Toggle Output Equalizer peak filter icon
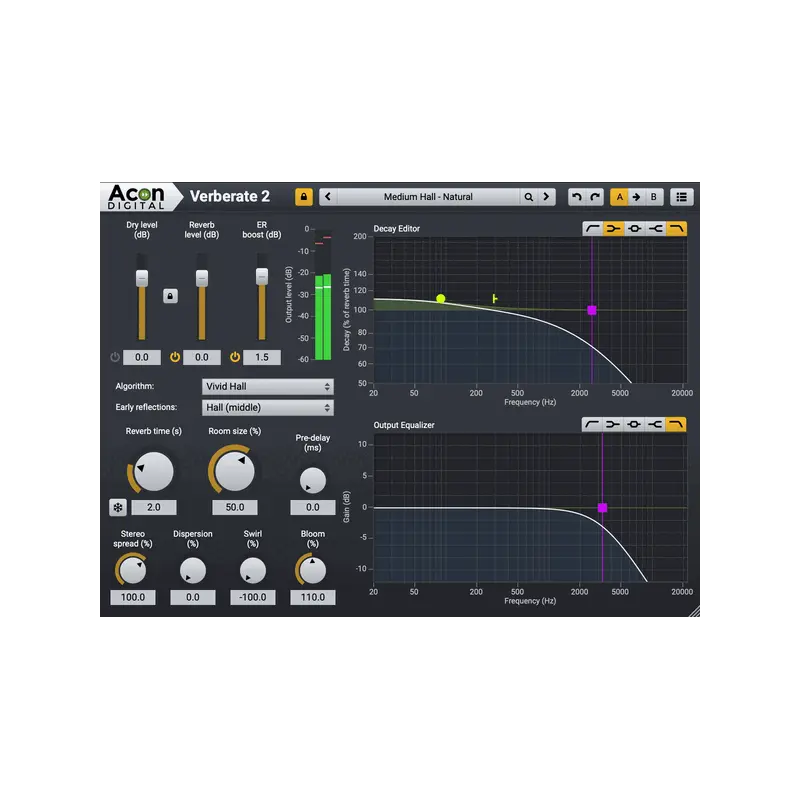 634,424
